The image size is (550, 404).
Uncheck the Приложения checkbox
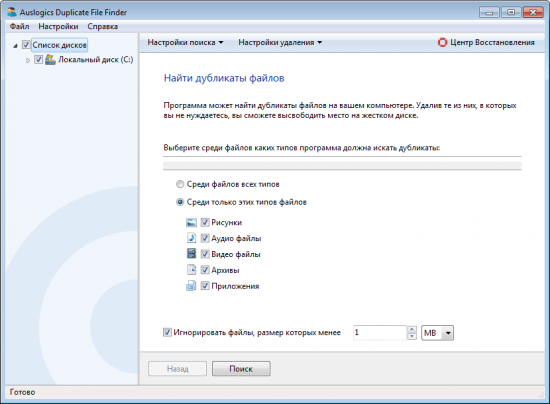pos(205,286)
